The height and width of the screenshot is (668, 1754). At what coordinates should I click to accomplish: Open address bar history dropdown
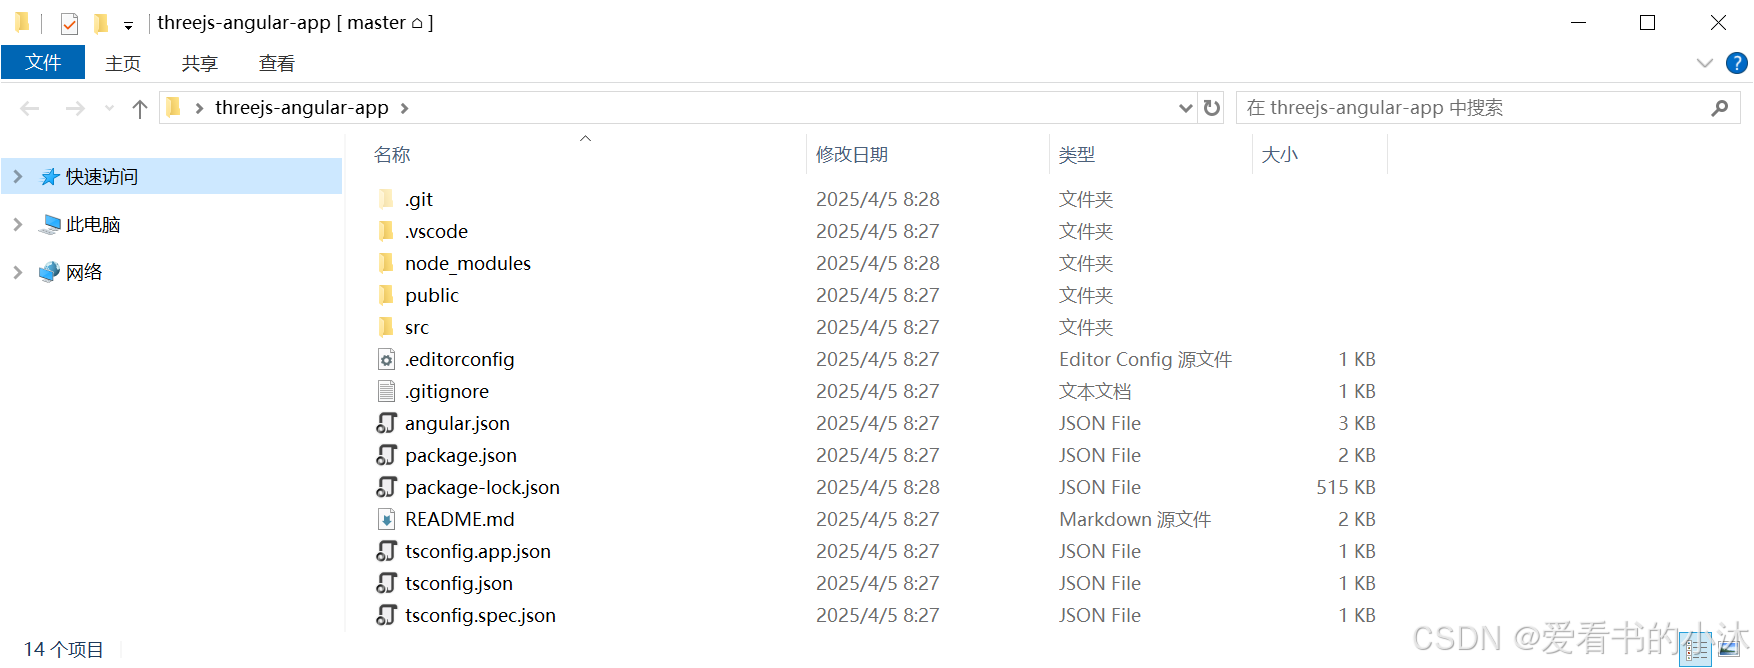click(x=1186, y=108)
